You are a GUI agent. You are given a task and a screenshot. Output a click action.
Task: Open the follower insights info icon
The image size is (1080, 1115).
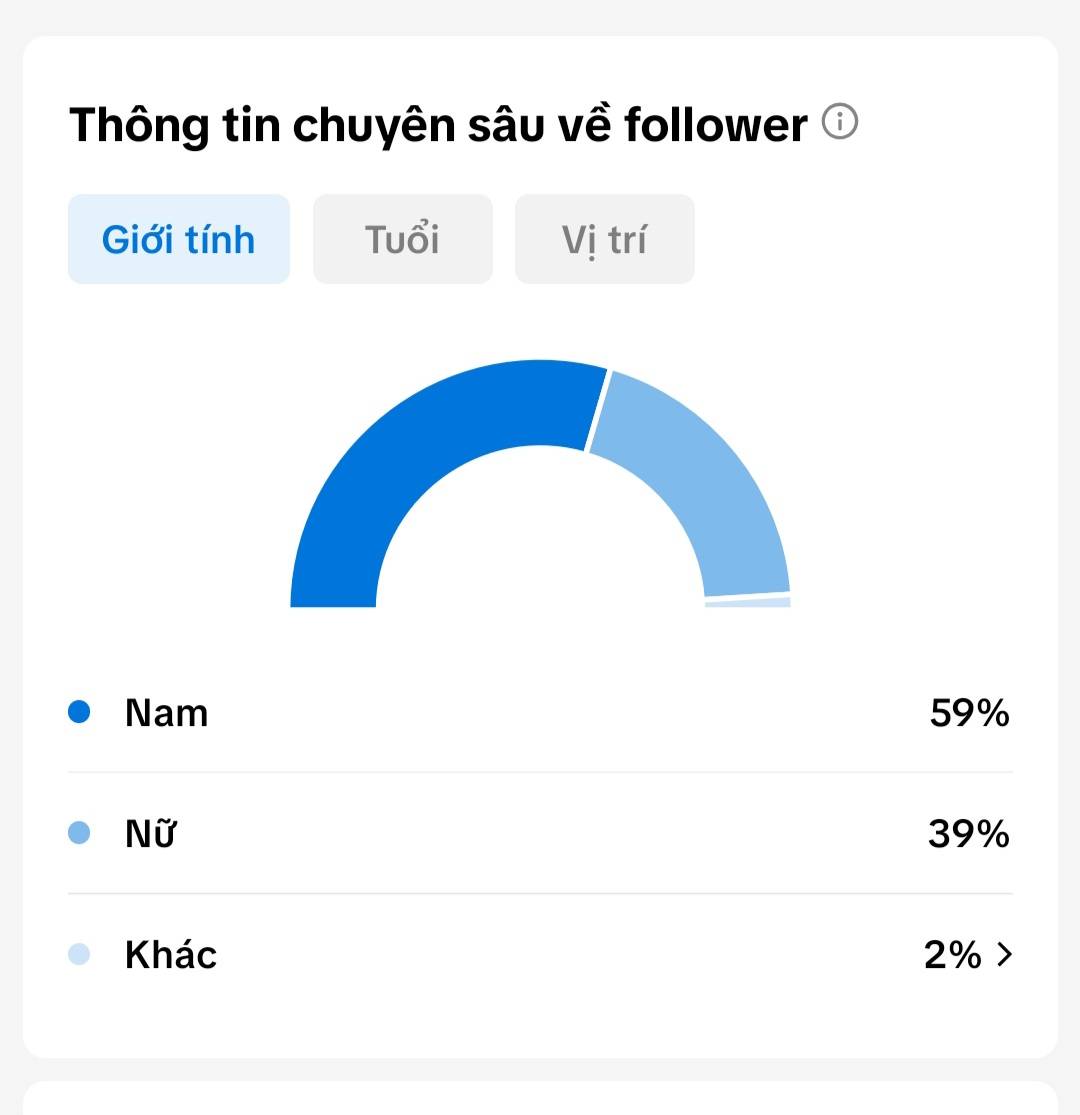(x=840, y=121)
